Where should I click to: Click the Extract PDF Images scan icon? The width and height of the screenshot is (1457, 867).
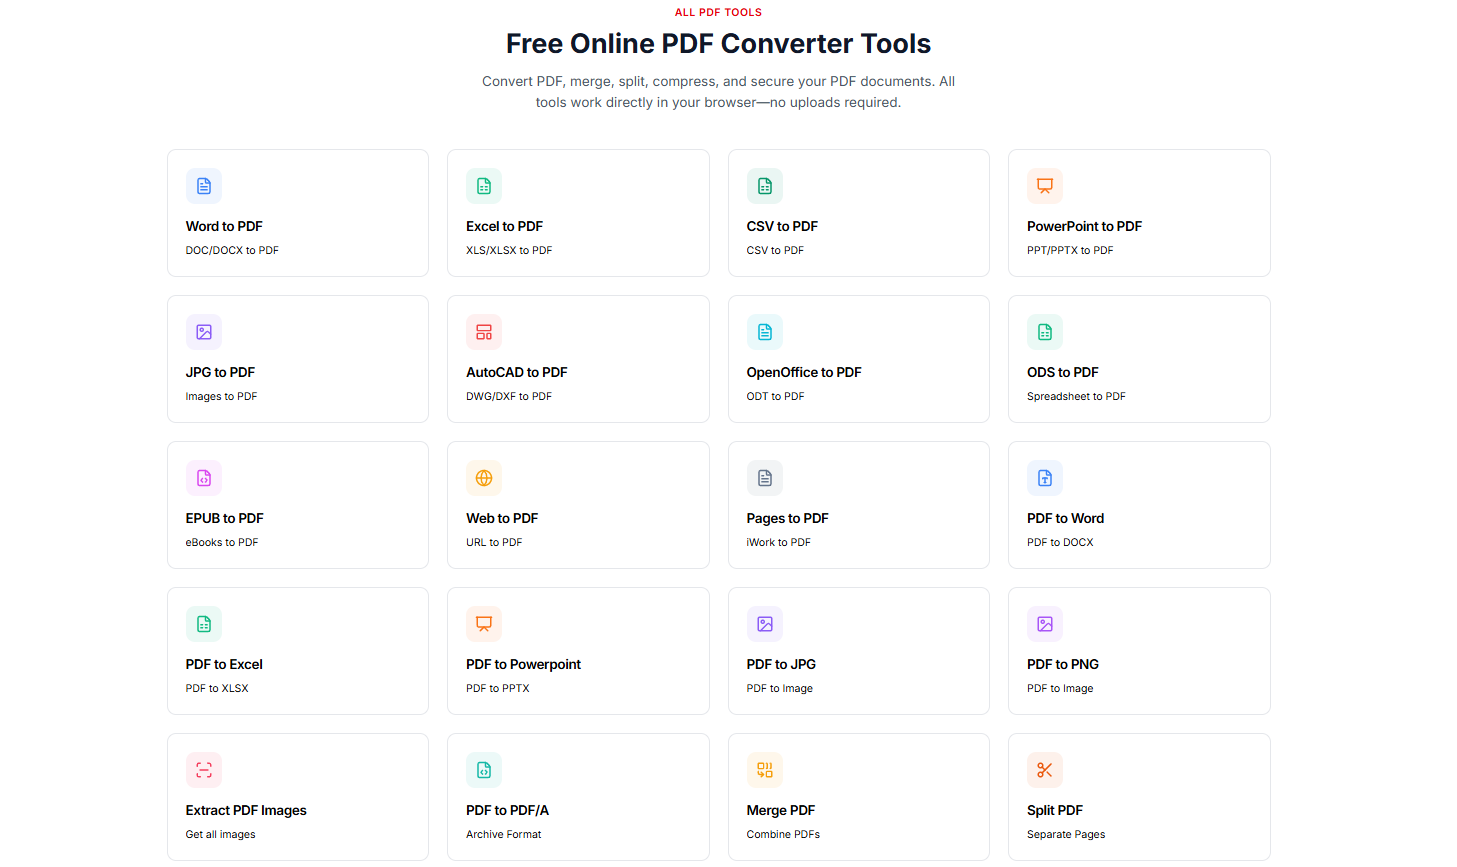[204, 770]
